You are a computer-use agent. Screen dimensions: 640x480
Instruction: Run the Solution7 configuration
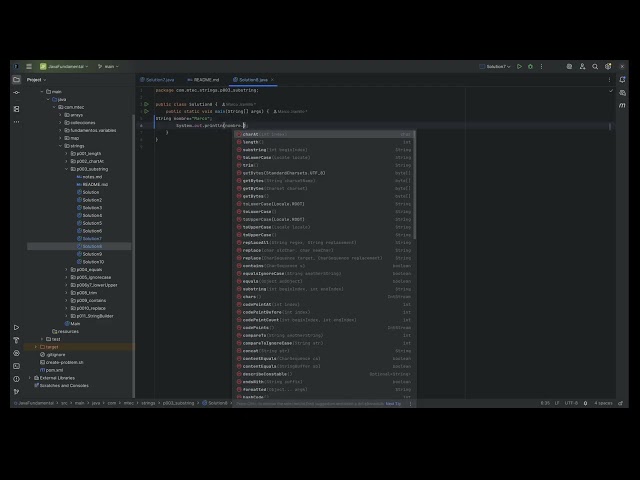click(x=519, y=67)
